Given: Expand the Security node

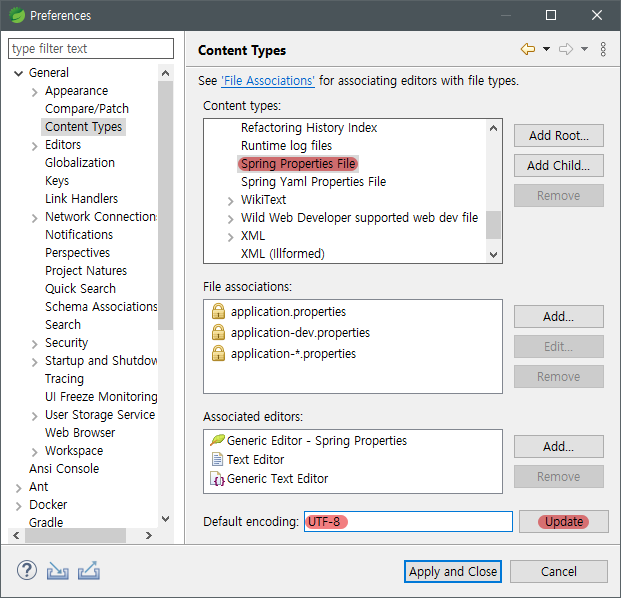Looking at the screenshot, I should [x=34, y=344].
